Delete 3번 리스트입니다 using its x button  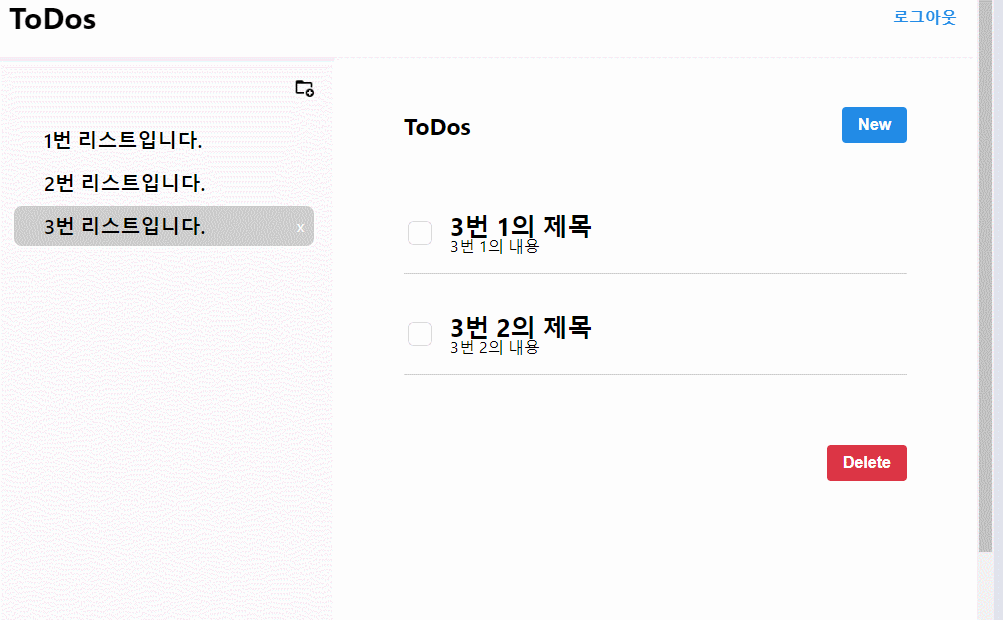click(299, 227)
